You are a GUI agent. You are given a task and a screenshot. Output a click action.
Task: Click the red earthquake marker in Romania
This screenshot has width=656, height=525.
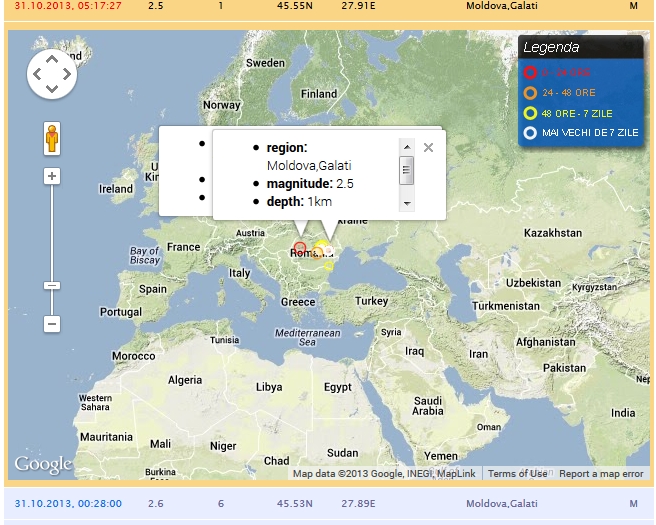[300, 248]
